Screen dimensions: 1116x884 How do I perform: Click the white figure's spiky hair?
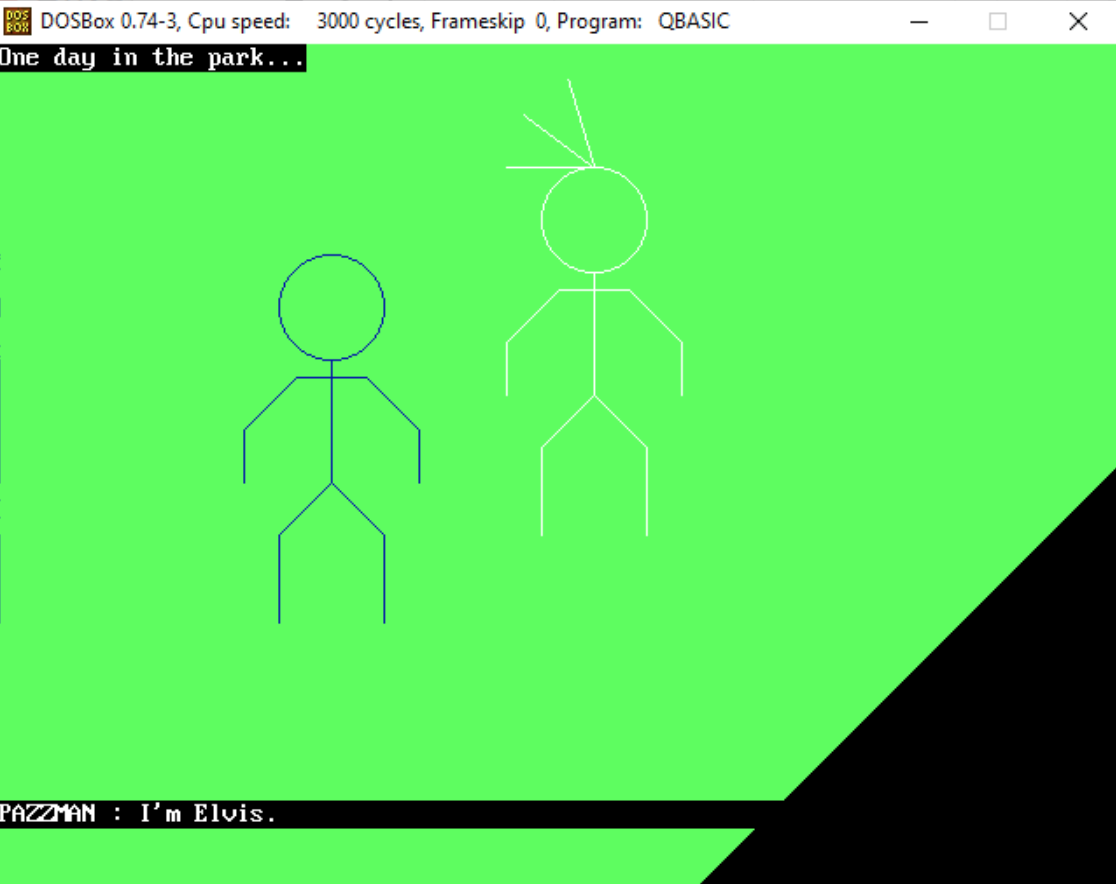[x=551, y=124]
